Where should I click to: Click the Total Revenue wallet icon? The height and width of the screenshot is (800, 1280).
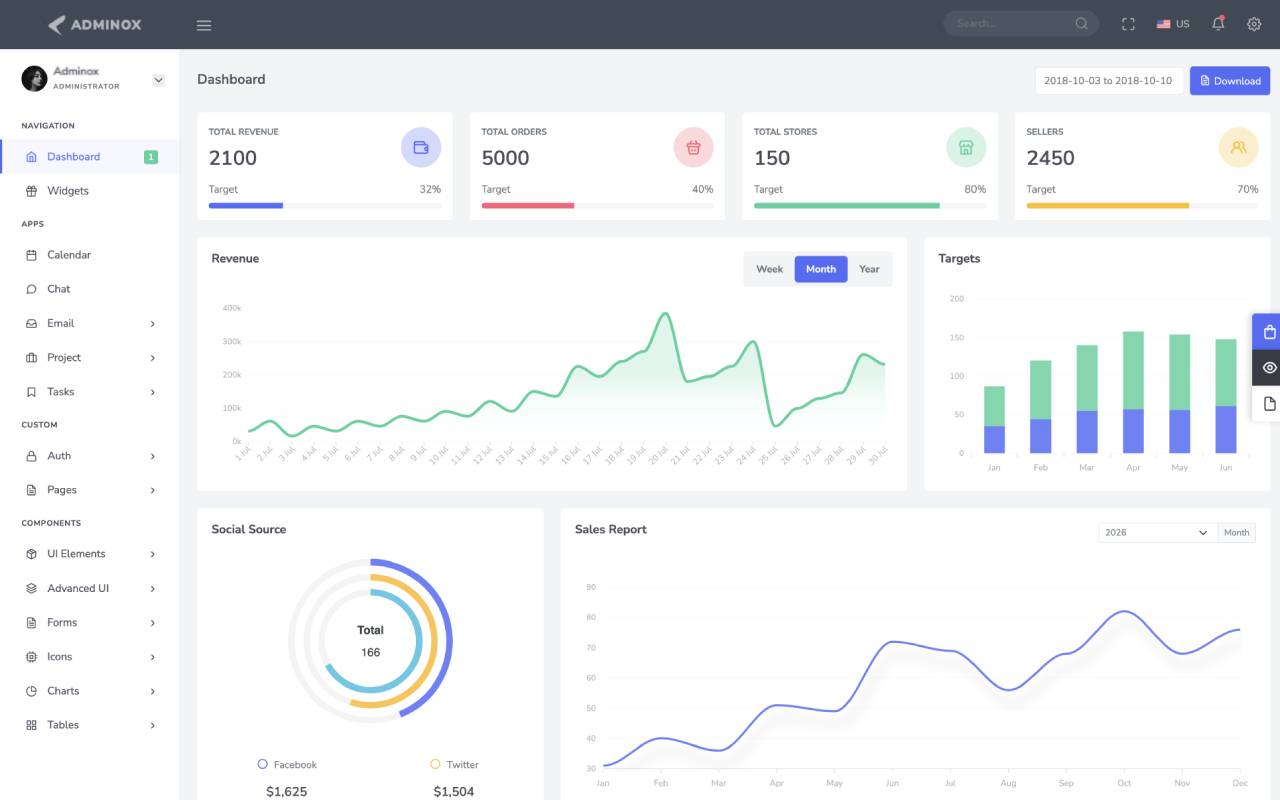pos(421,147)
